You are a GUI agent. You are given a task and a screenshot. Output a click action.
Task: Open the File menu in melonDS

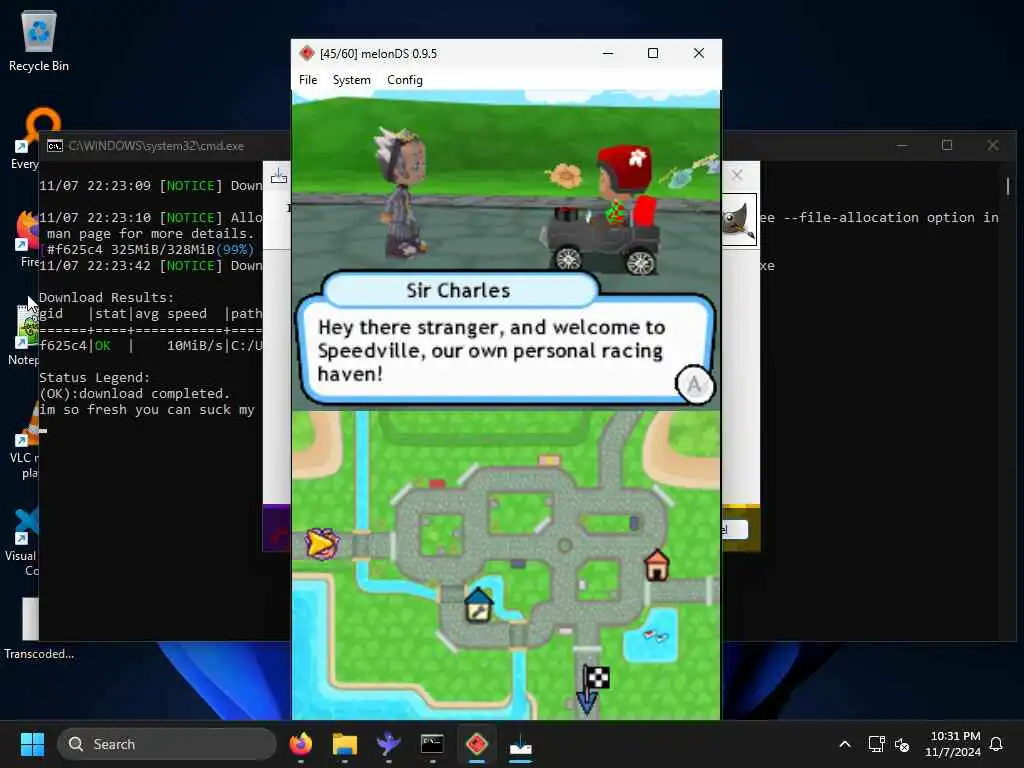tap(308, 80)
